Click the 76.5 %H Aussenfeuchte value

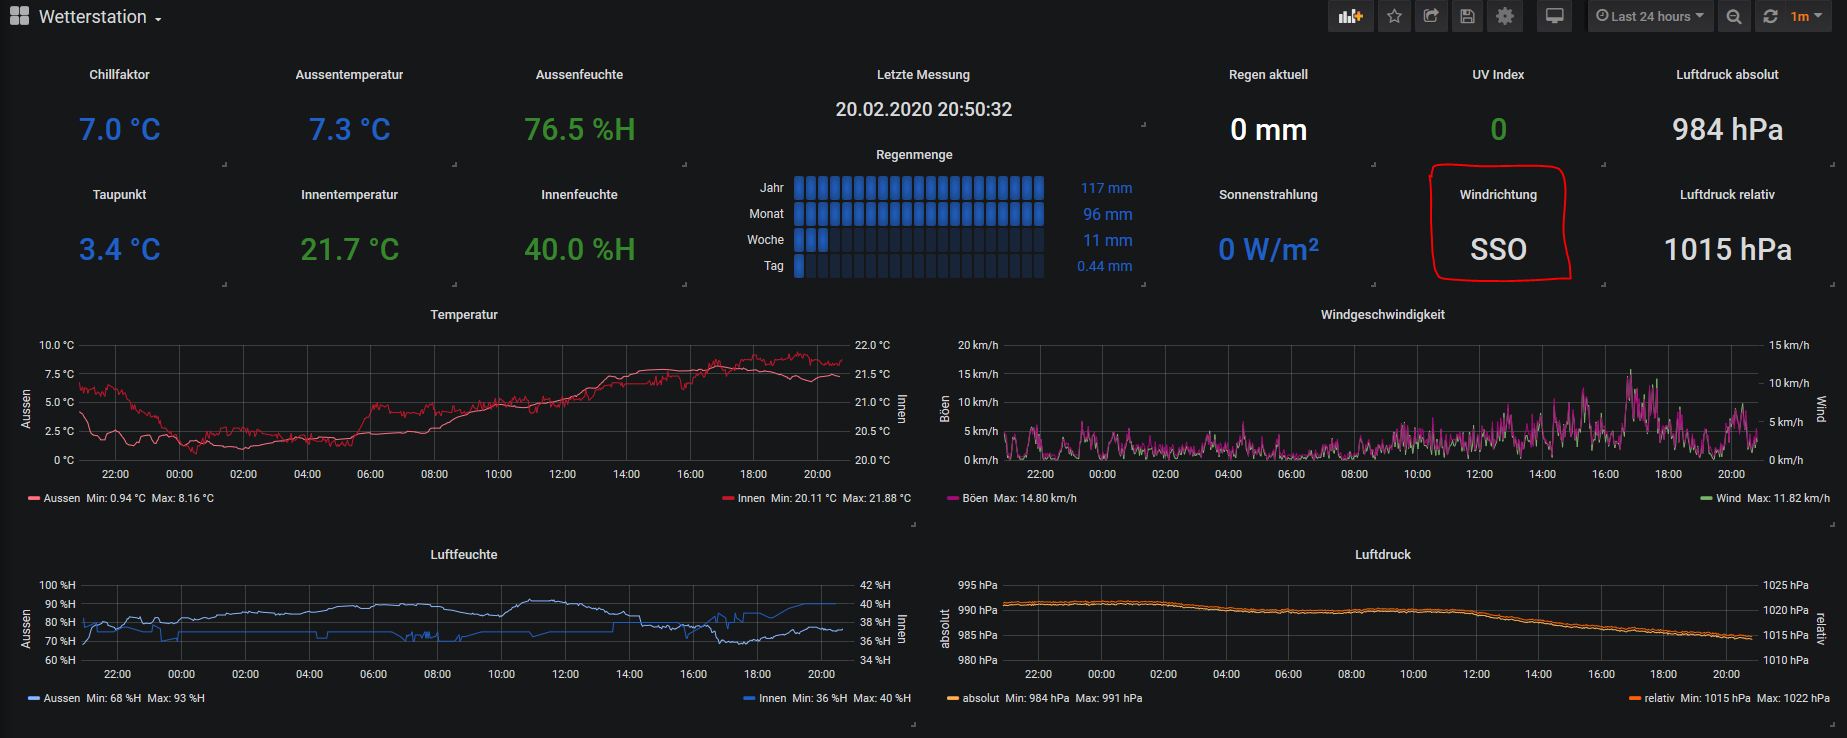(579, 129)
